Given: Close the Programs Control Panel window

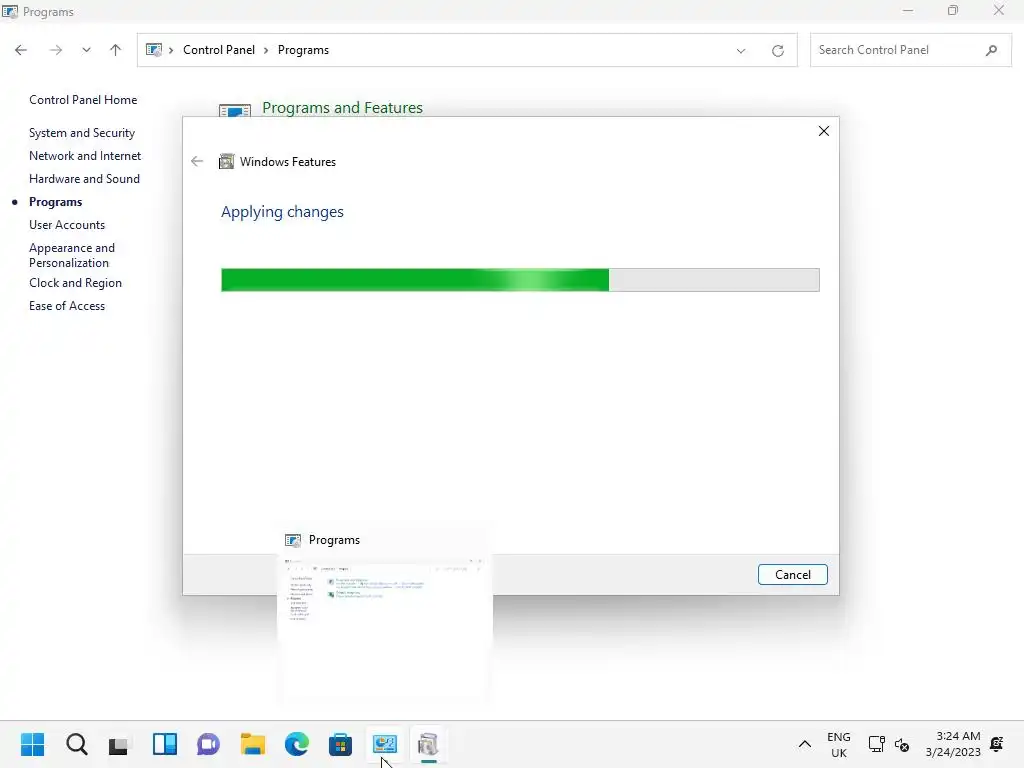Looking at the screenshot, I should pos(999,10).
